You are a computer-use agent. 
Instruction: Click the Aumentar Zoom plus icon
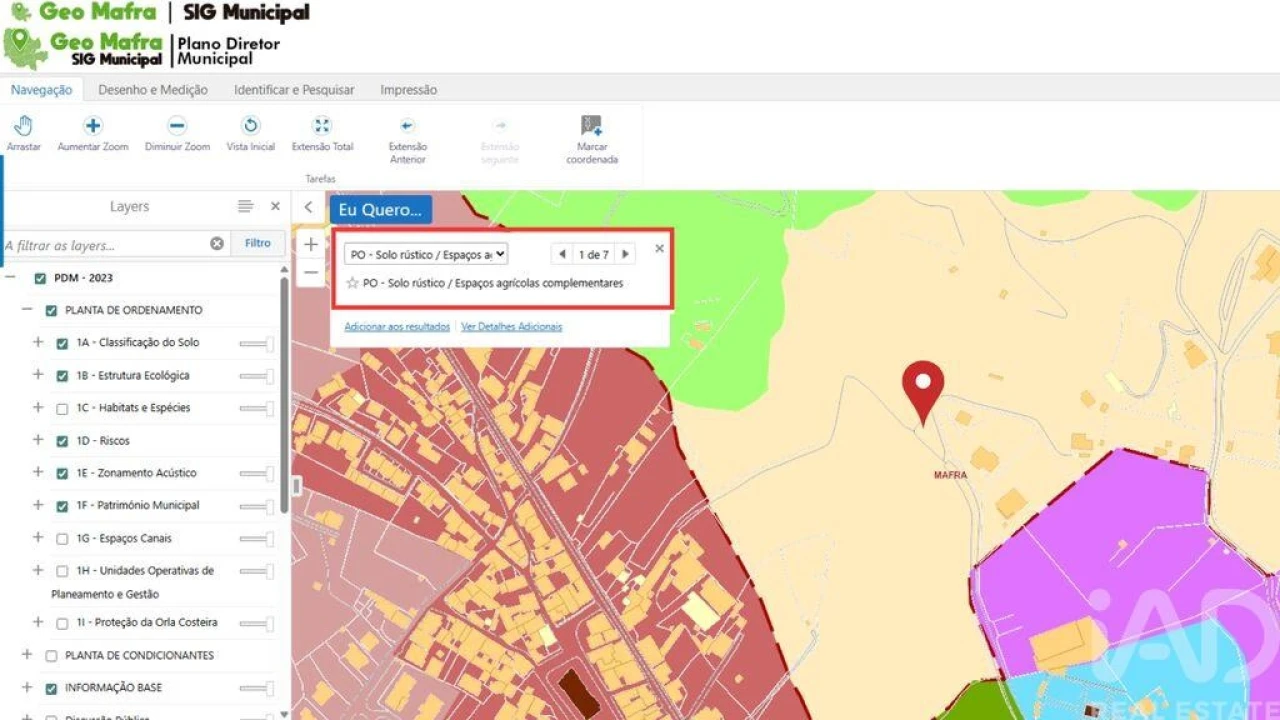[x=93, y=126]
